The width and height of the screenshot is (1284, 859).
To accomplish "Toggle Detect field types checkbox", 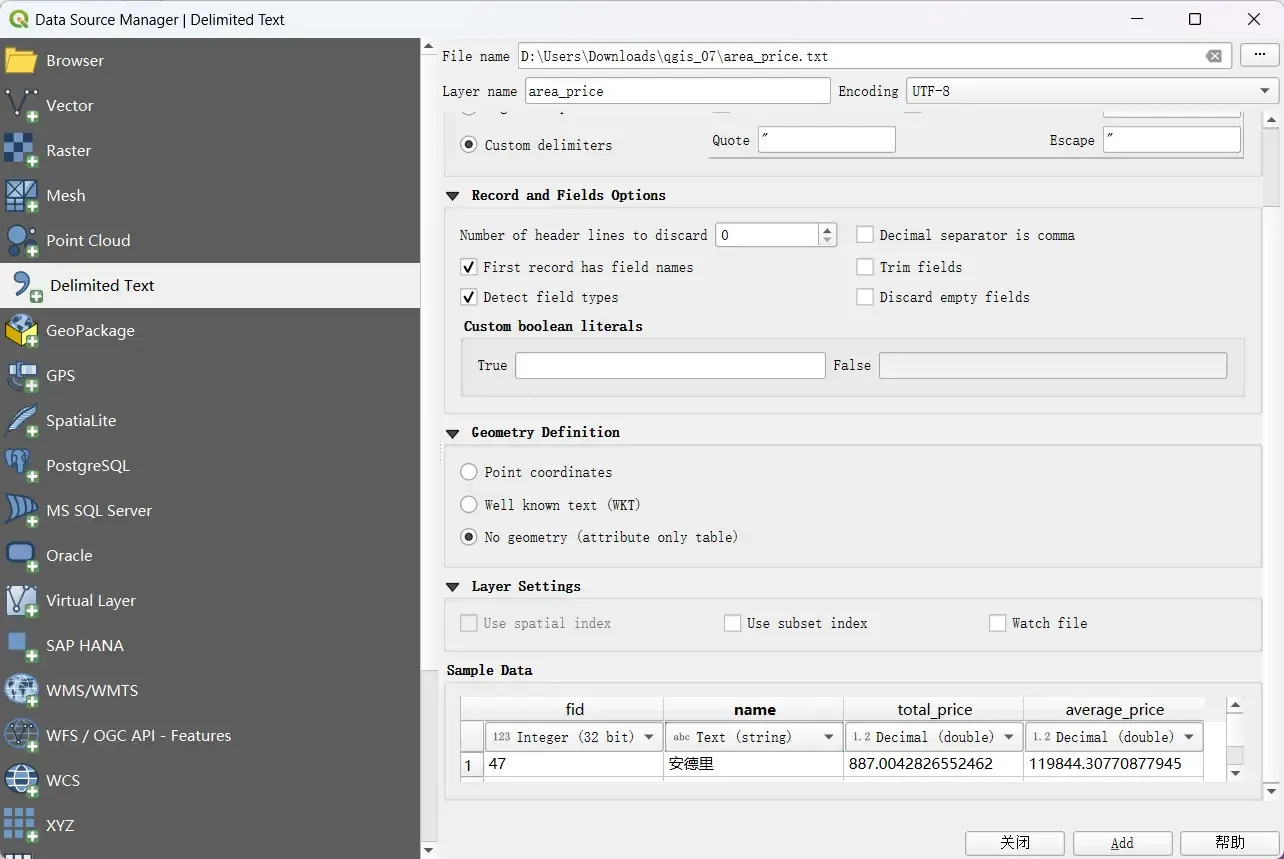I will [x=468, y=297].
